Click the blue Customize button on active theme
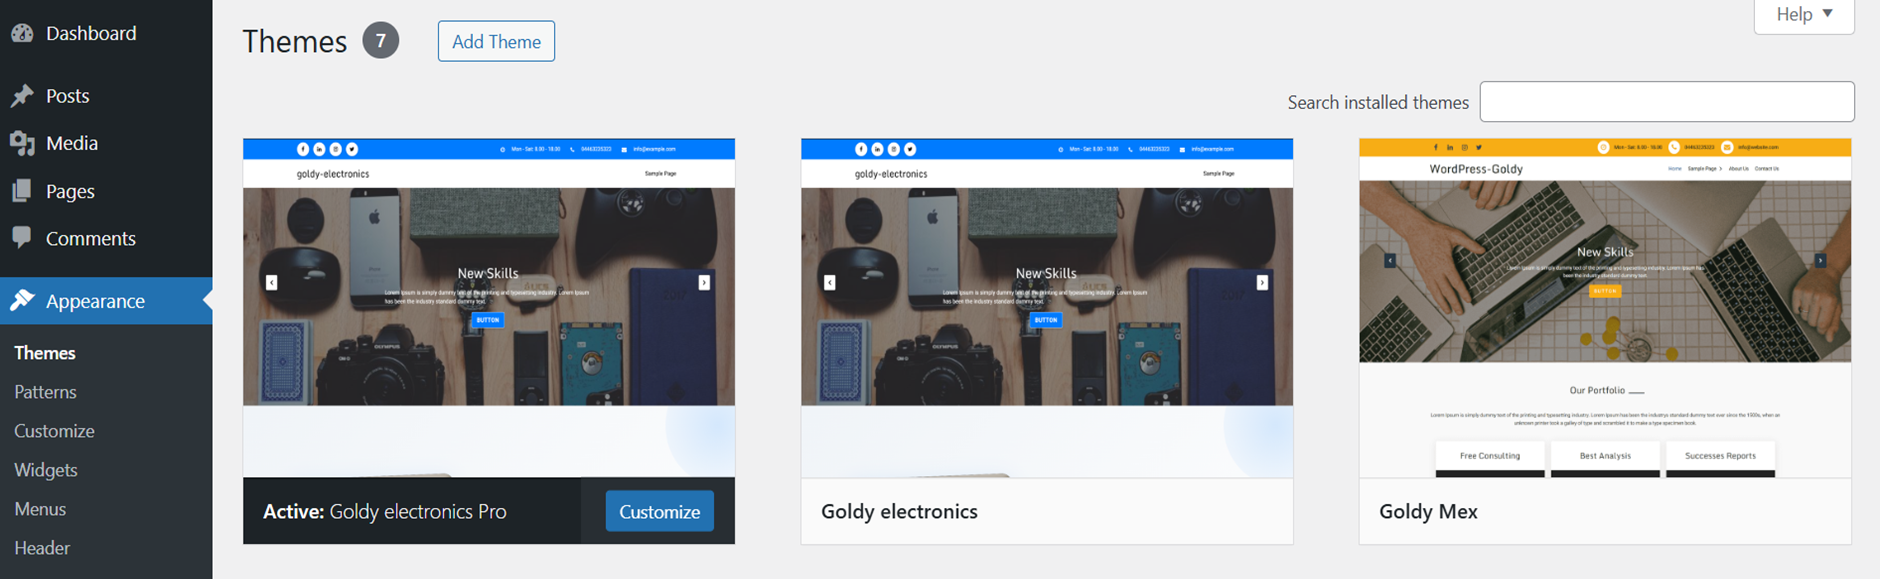This screenshot has width=1880, height=579. click(x=659, y=511)
